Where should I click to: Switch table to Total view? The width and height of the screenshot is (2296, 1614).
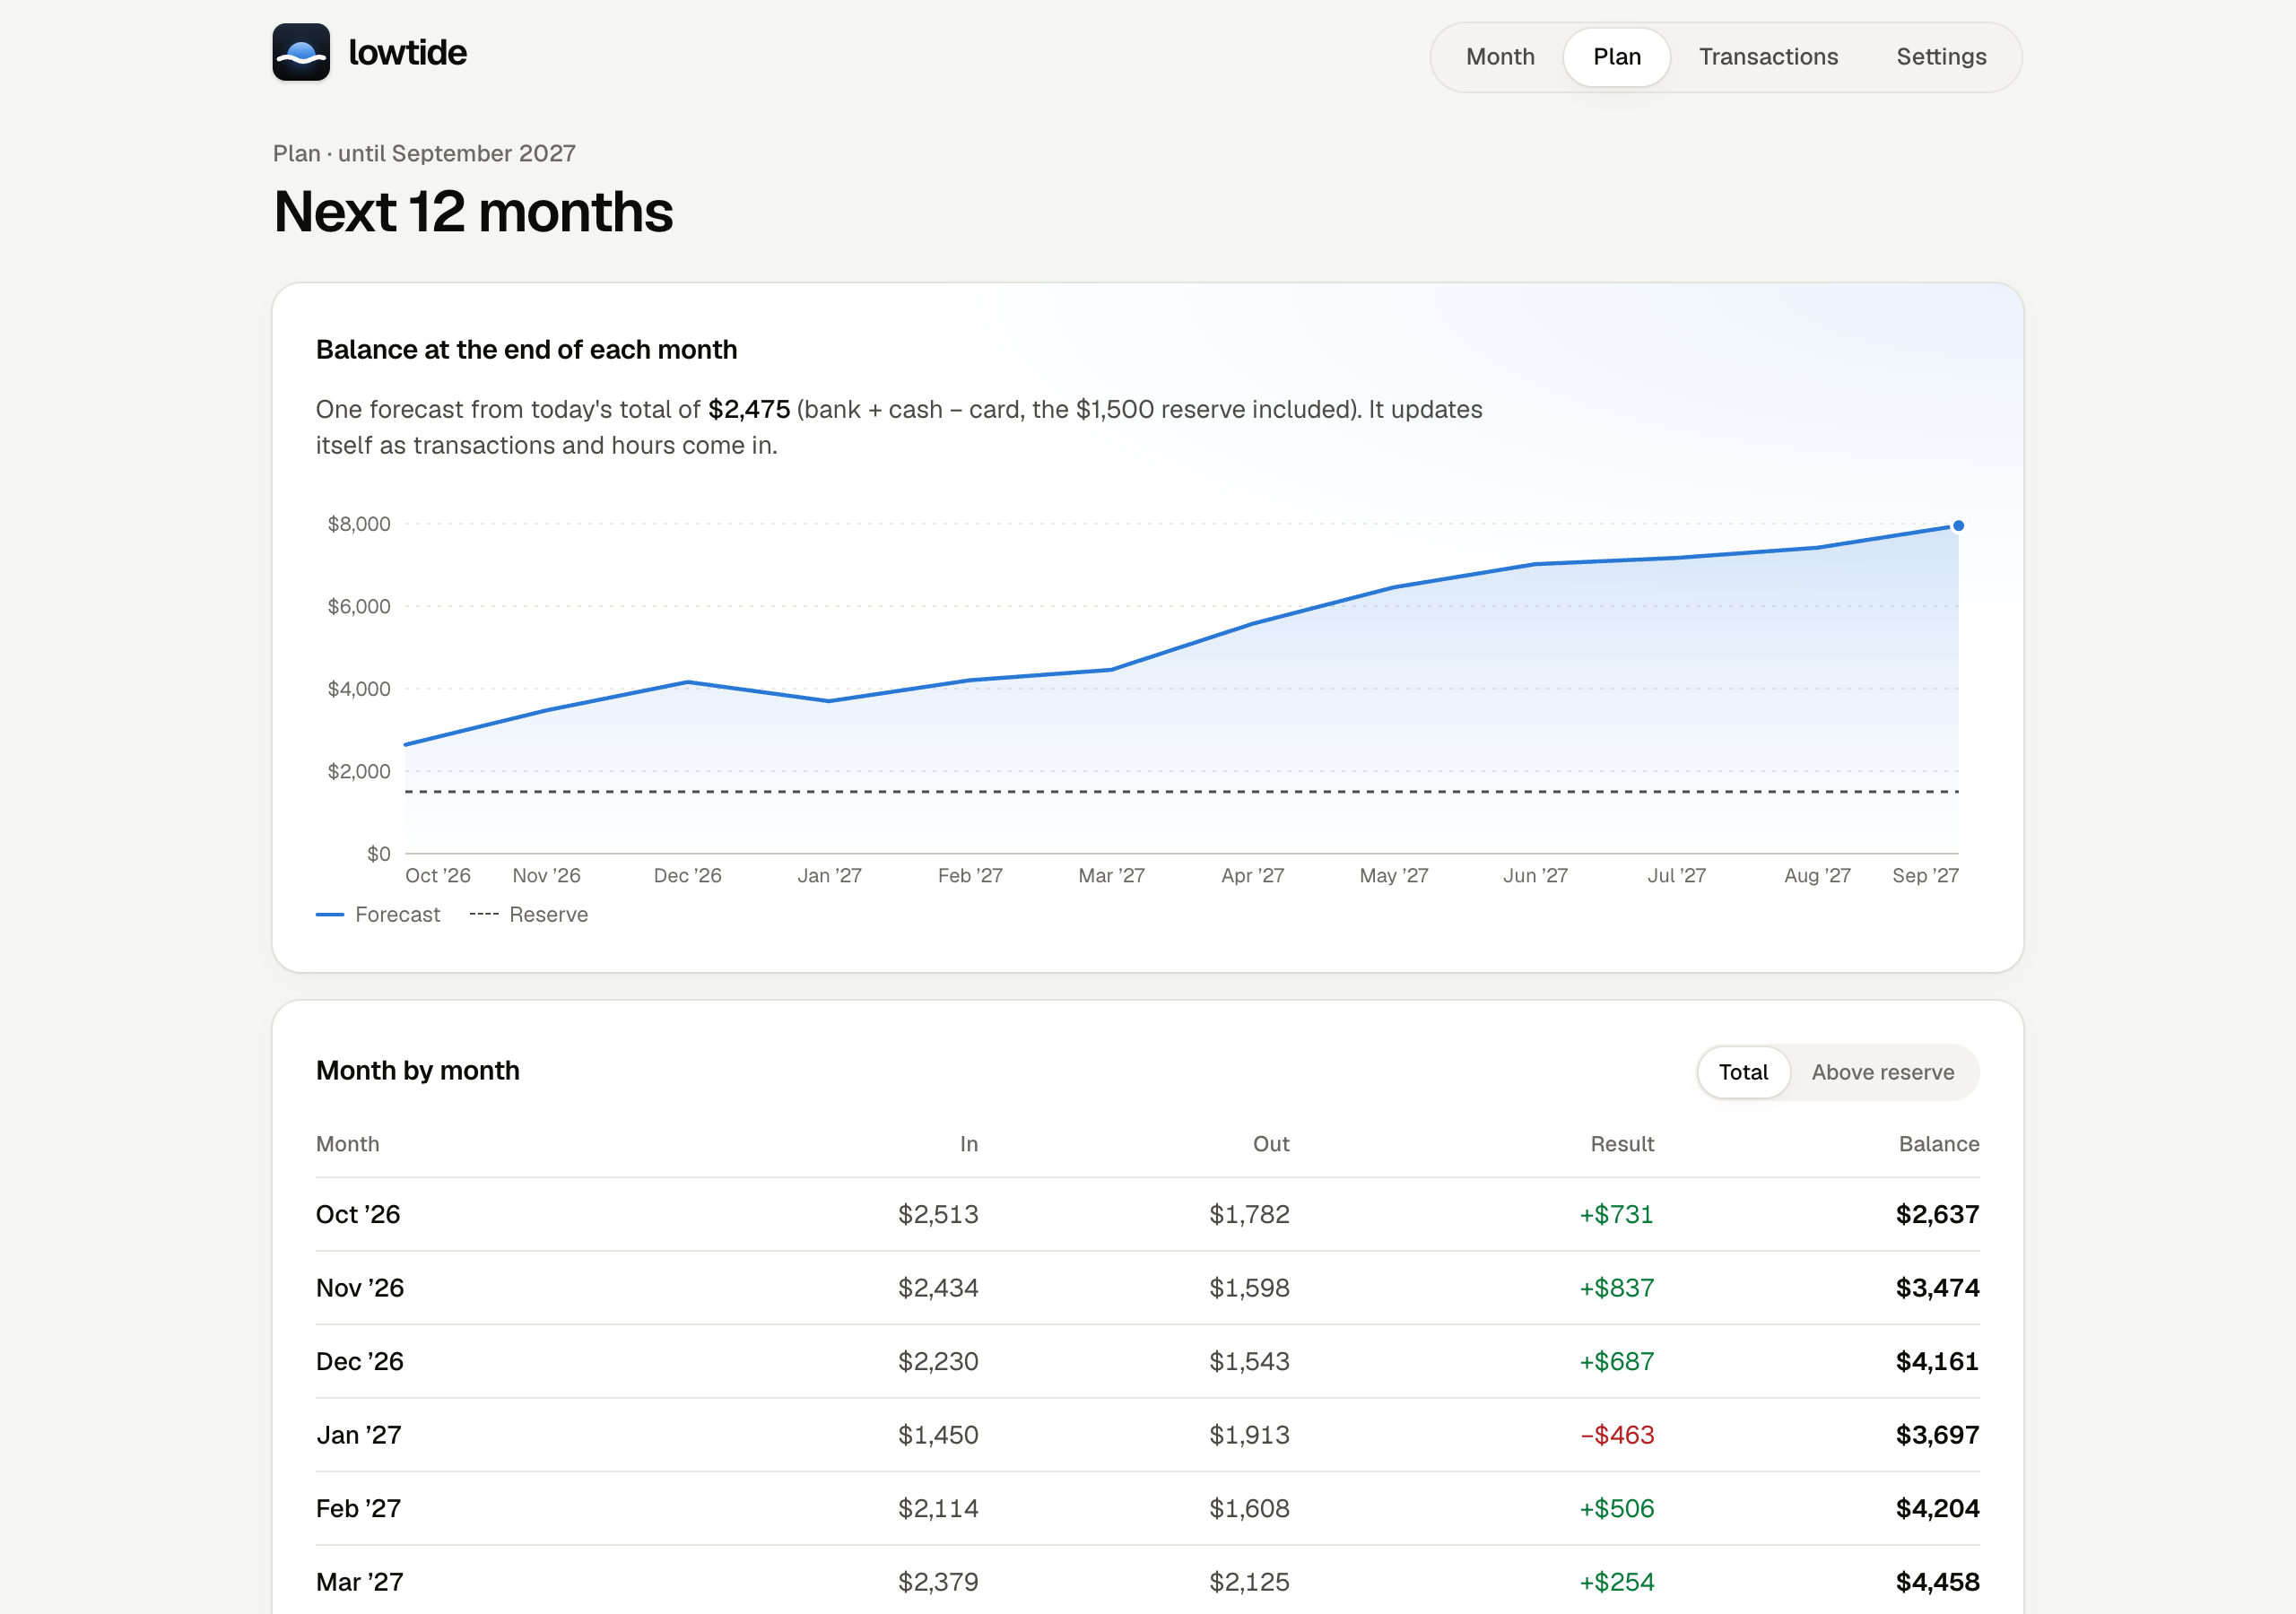coord(1743,1072)
